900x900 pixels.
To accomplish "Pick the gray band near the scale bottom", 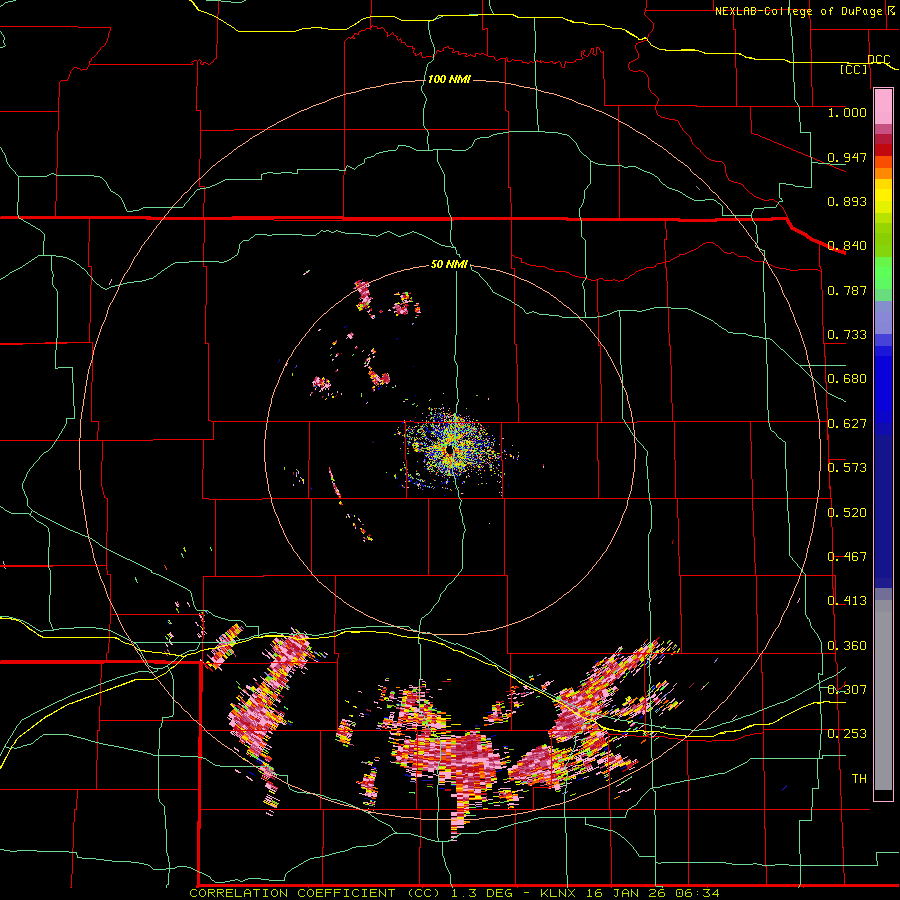I will pos(883,695).
